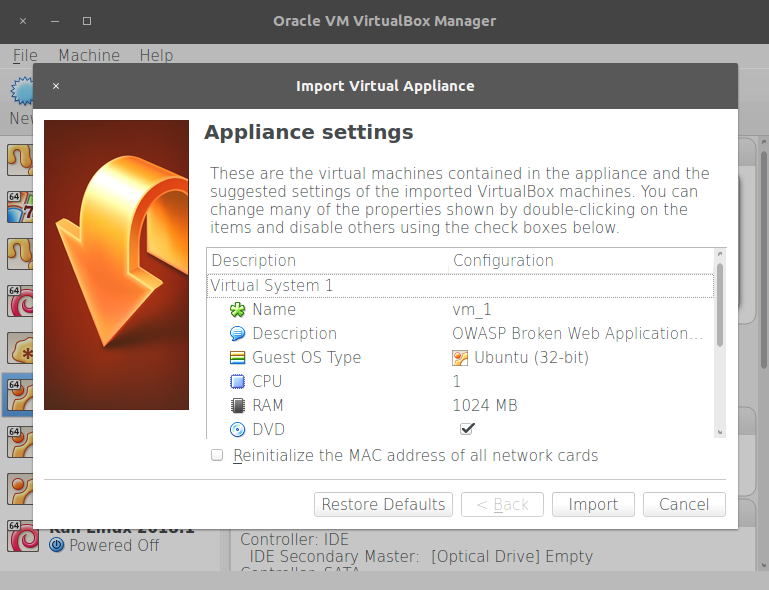Click the Description speech bubble icon
This screenshot has width=769, height=590.
[237, 333]
